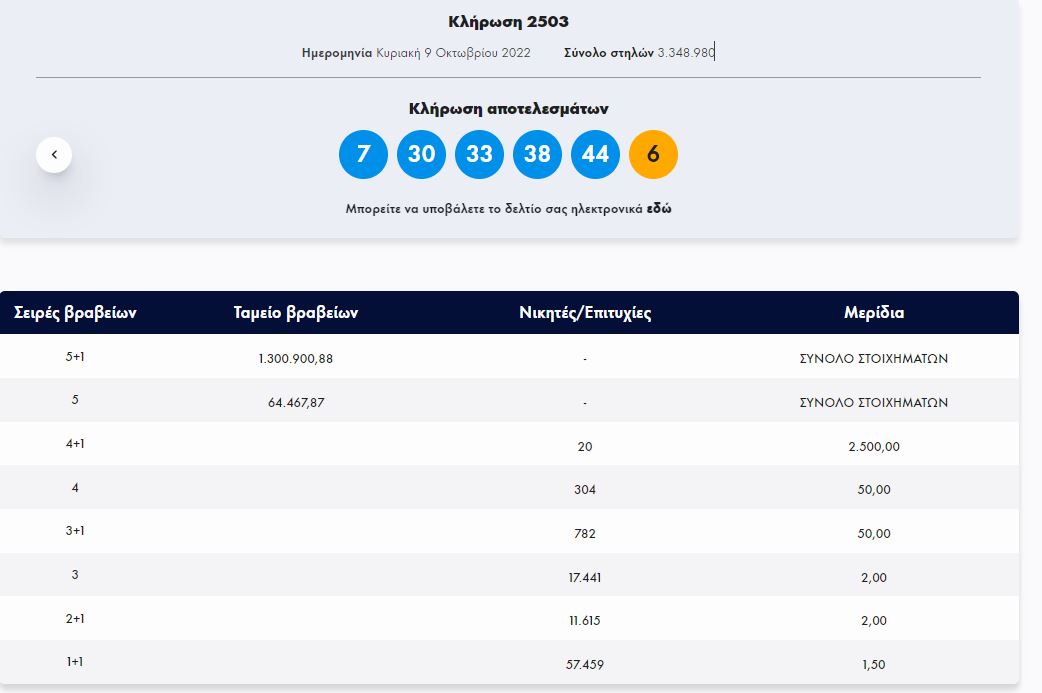Click the 'Νικητές/Επιτυχίες' column header
This screenshot has width=1042, height=693.
pos(585,313)
